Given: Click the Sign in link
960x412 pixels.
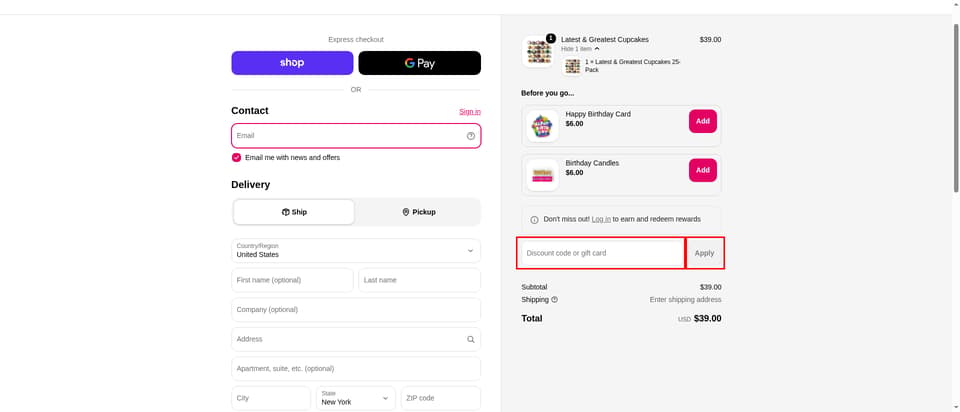Looking at the screenshot, I should click(470, 111).
